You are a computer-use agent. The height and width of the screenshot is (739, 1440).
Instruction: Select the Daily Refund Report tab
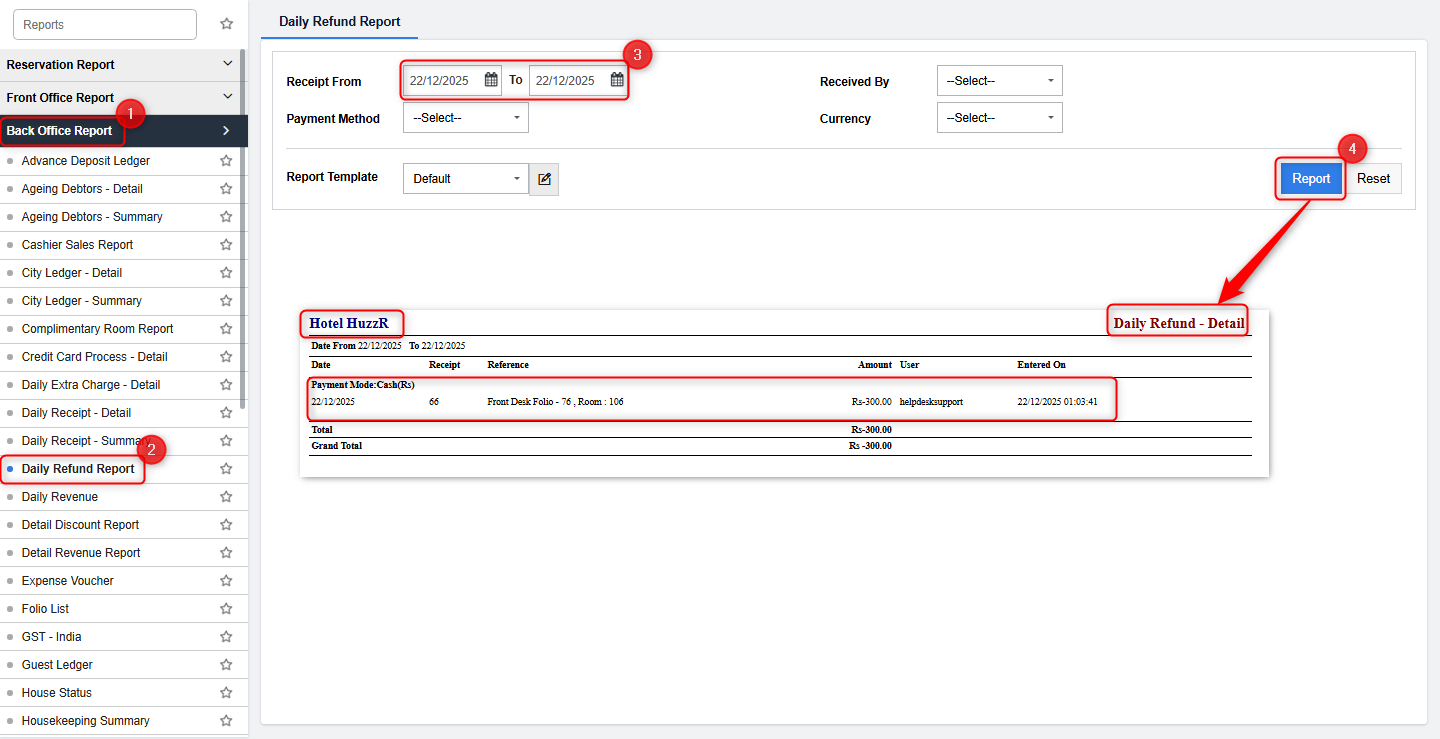point(340,21)
